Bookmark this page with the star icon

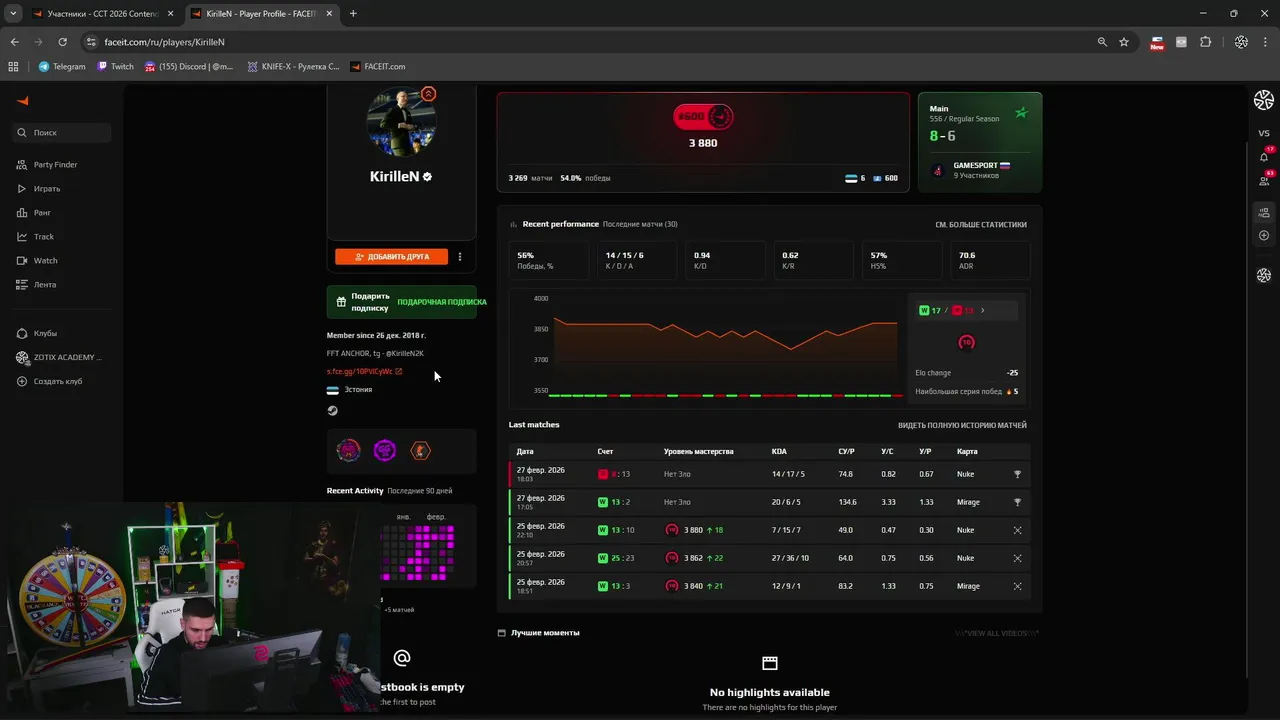1124,42
